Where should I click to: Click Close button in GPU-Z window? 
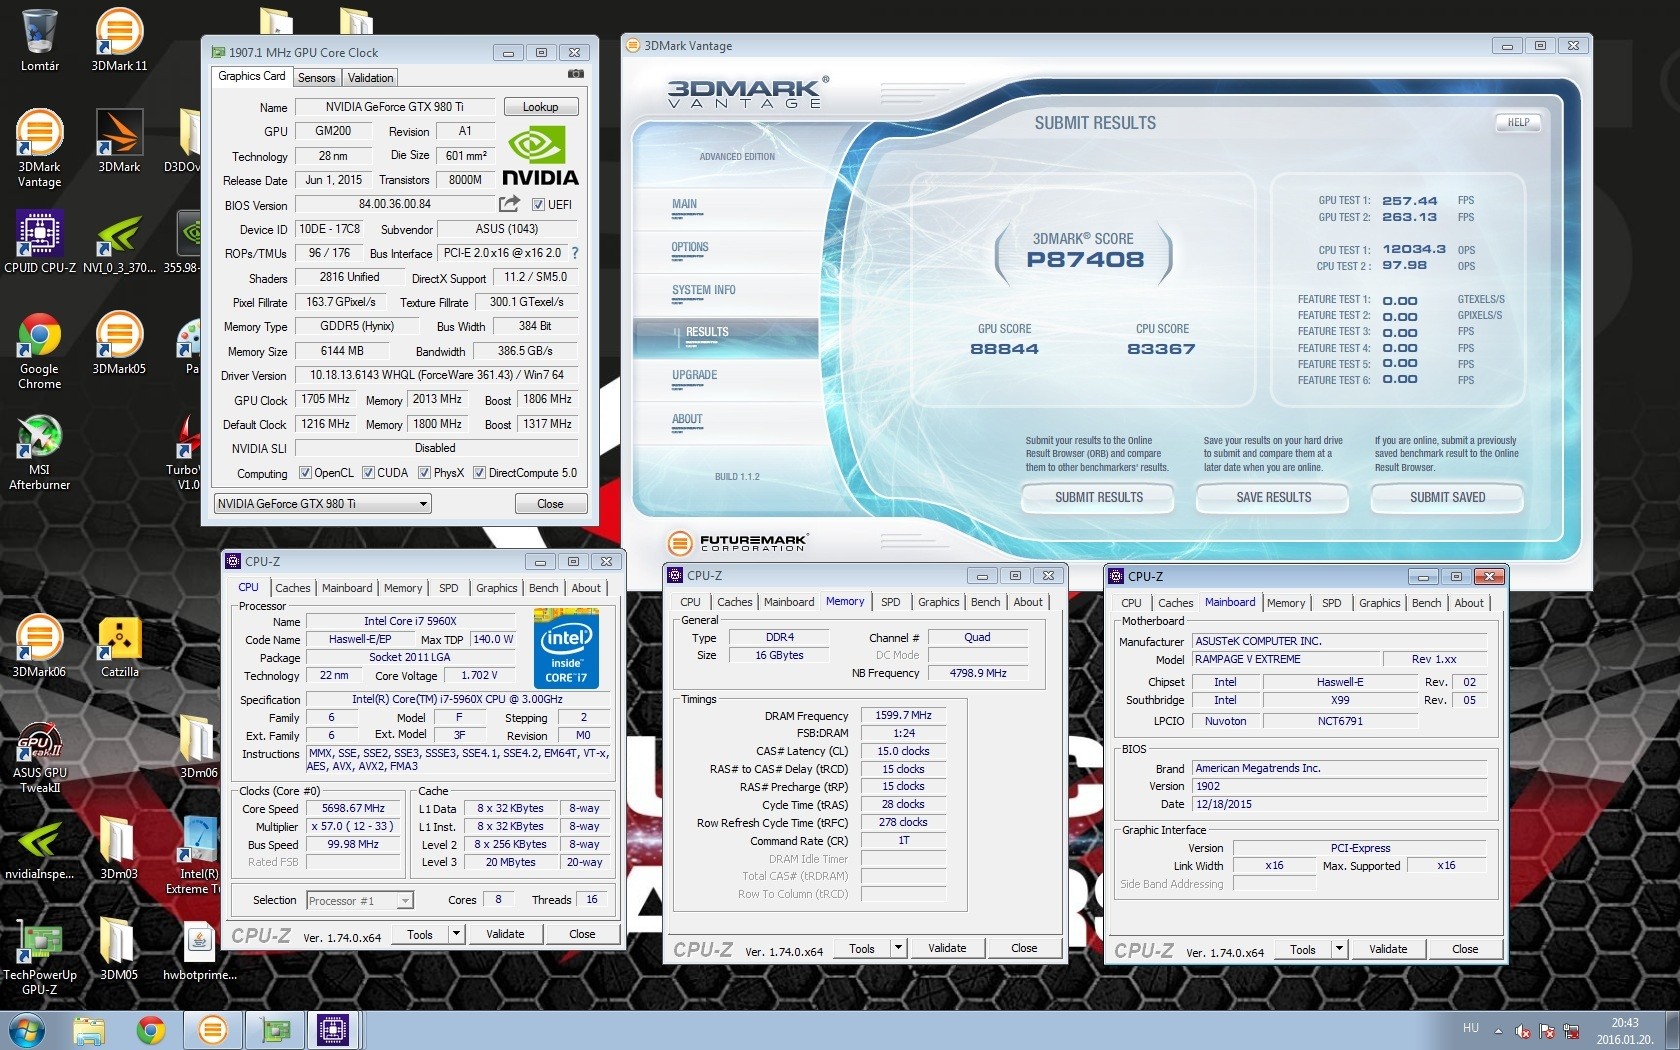(x=550, y=504)
